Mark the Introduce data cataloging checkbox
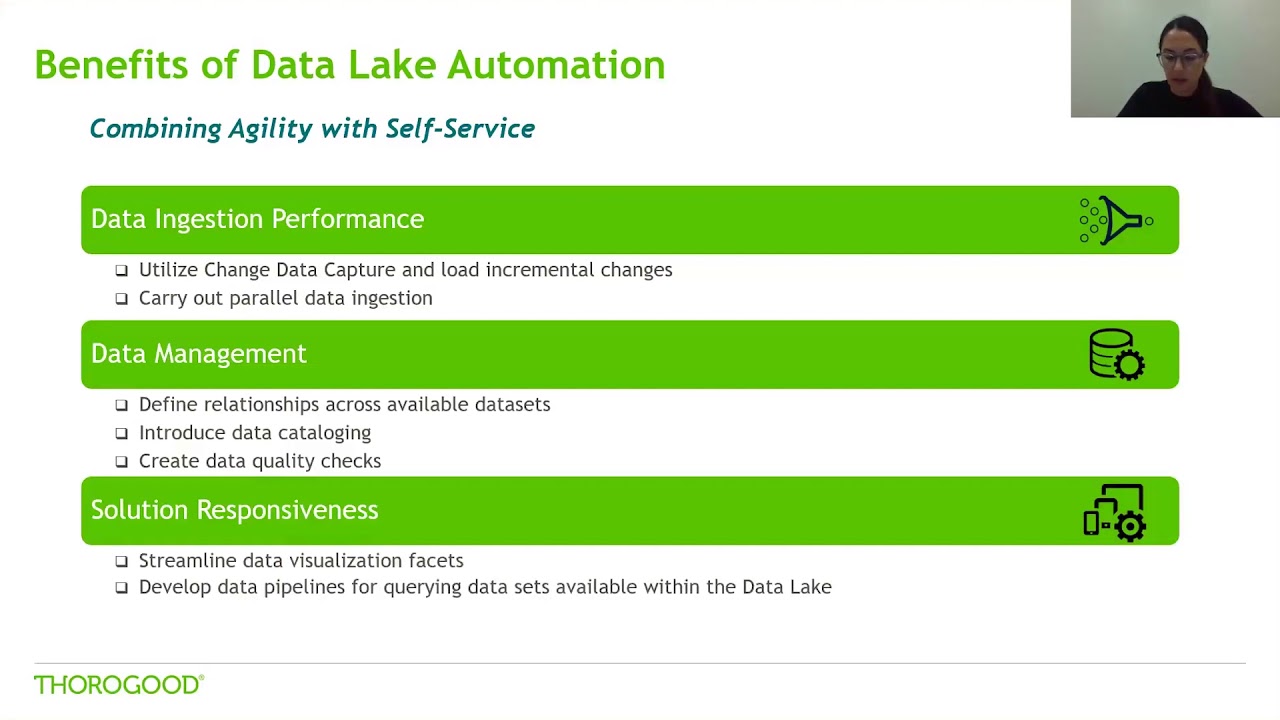Screen dimensions: 1280x720 click(121, 433)
